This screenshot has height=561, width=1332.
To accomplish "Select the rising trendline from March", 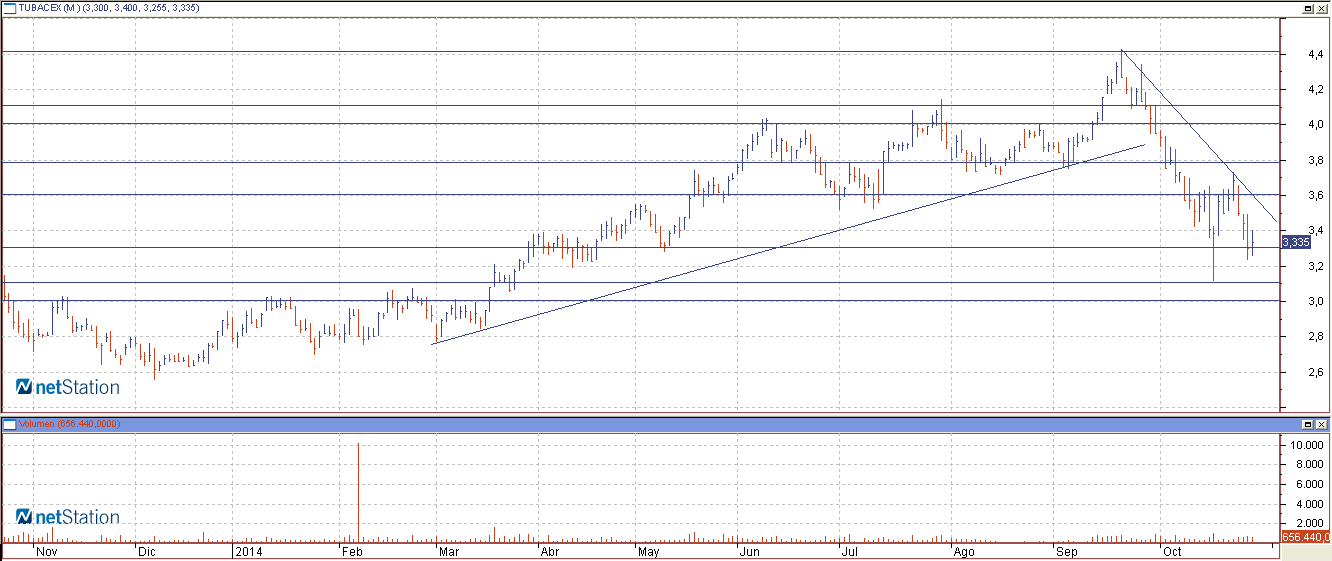I will point(788,244).
